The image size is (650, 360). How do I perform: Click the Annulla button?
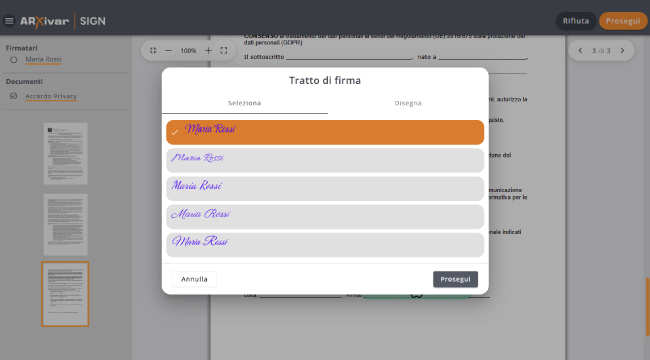(194, 279)
